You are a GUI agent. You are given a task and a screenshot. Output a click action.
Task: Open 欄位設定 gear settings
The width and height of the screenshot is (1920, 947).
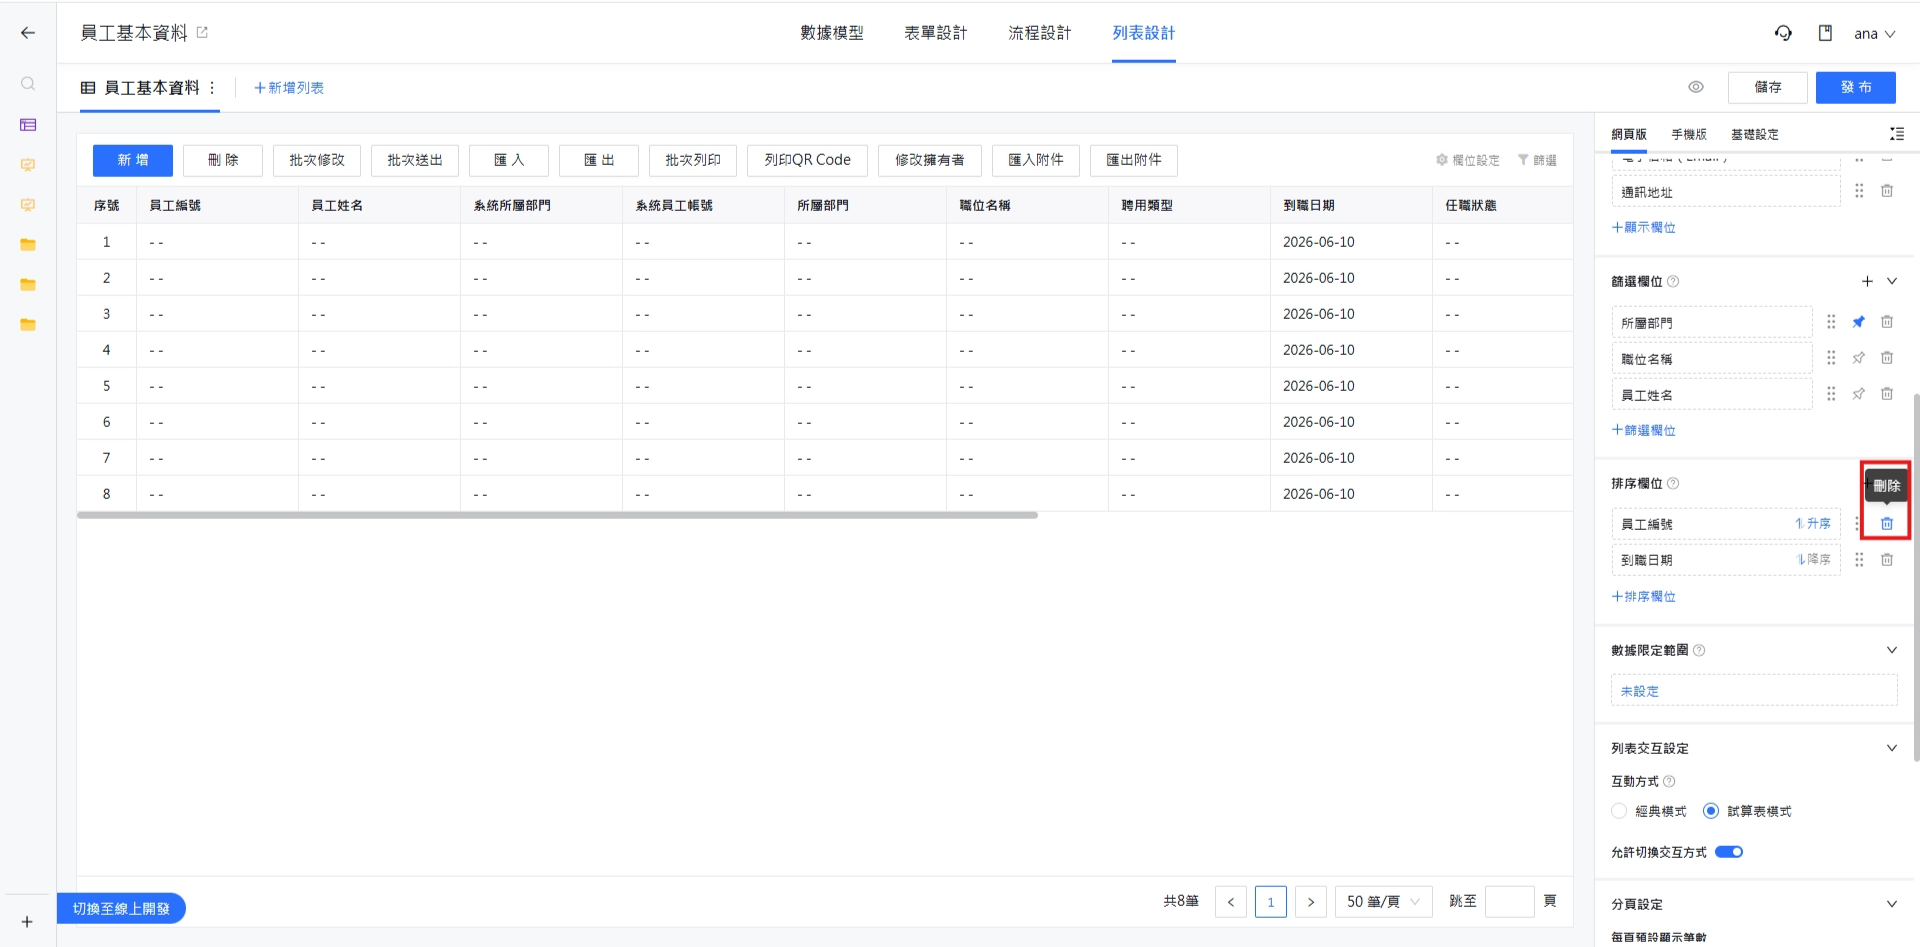tap(1467, 160)
